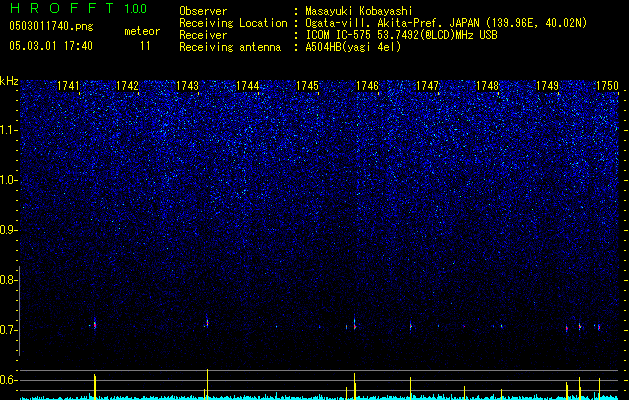Click the 1747 time marker

[x=428, y=86]
